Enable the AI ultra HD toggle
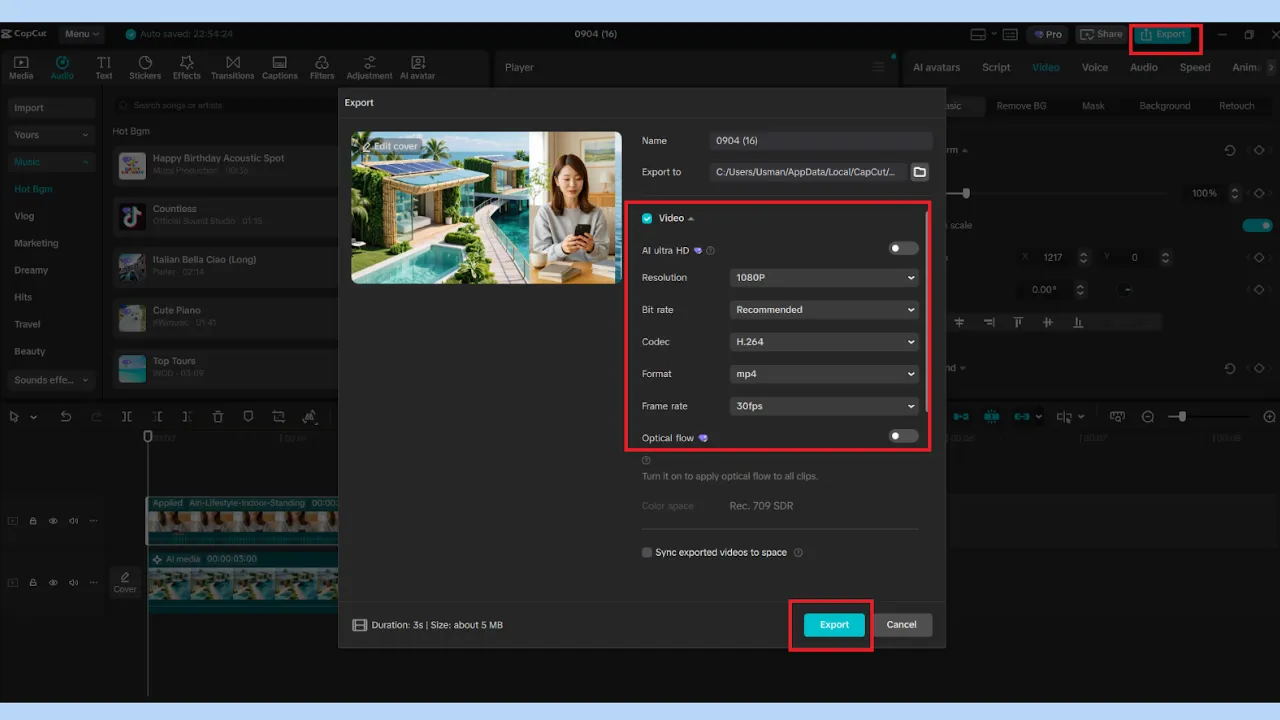 [902, 247]
